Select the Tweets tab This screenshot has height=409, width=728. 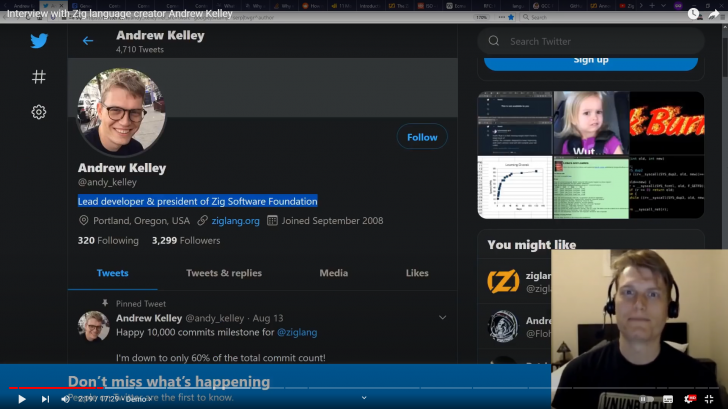pyautogui.click(x=112, y=273)
